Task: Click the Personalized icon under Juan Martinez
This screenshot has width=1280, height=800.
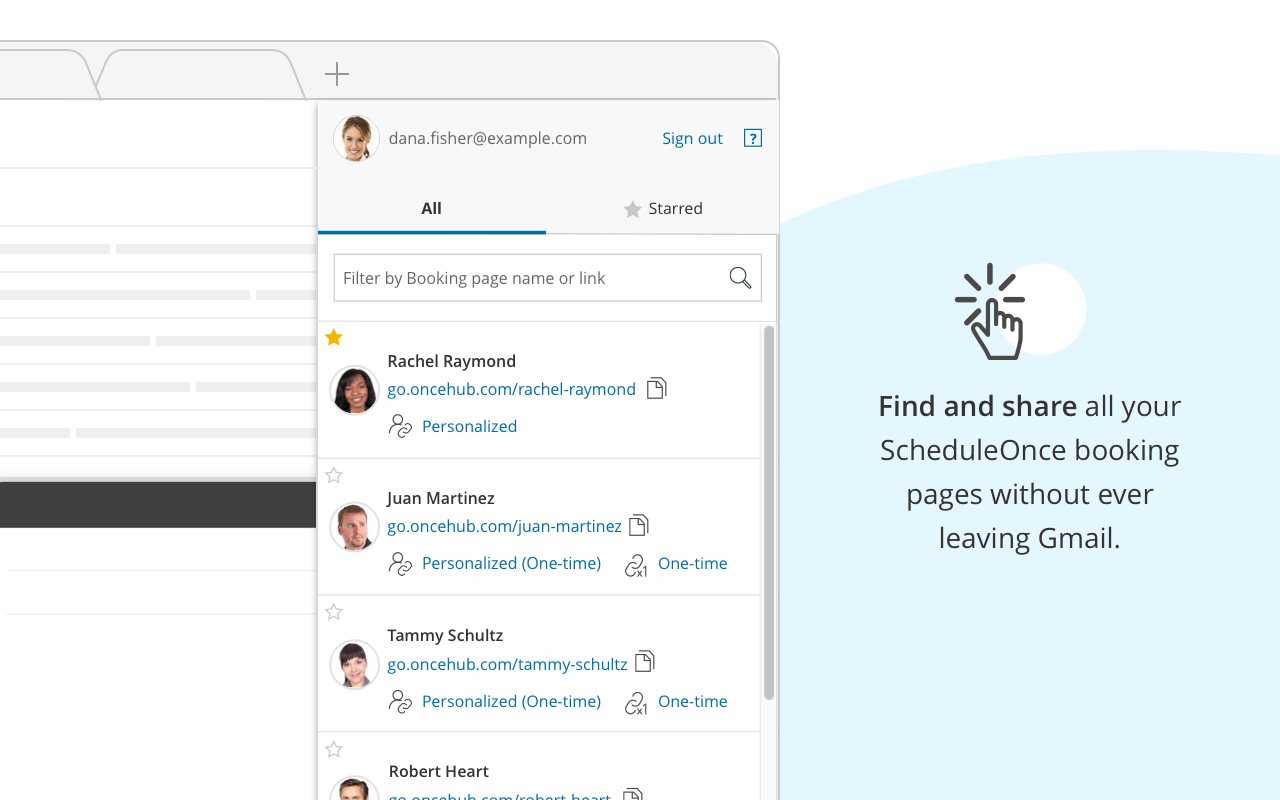Action: coord(400,564)
